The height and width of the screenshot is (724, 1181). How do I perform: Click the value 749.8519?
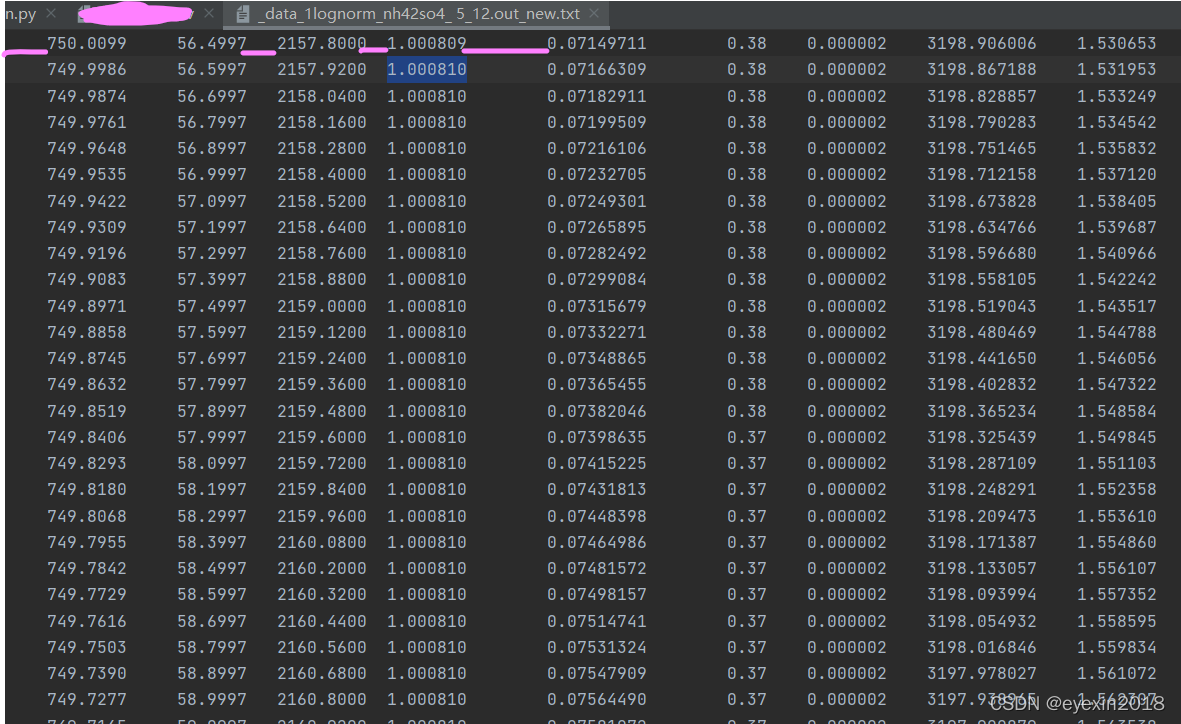click(87, 411)
